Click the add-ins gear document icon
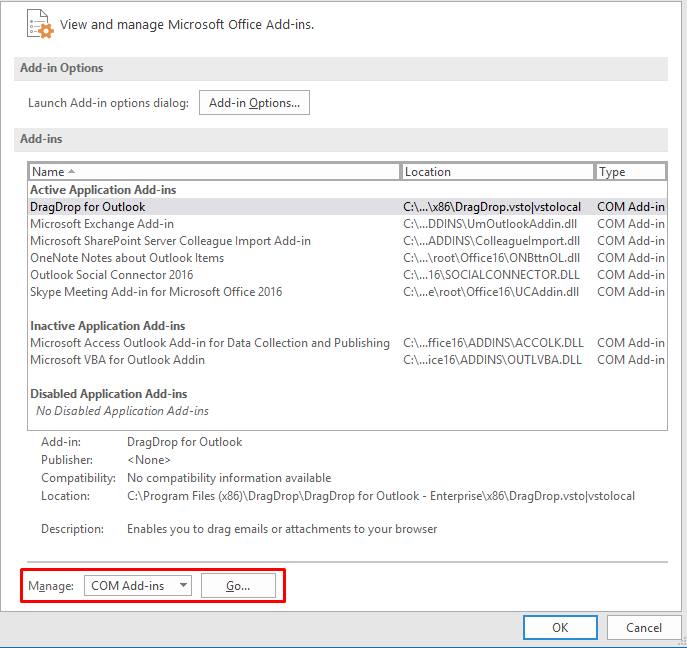This screenshot has height=648, width=687. [x=40, y=24]
